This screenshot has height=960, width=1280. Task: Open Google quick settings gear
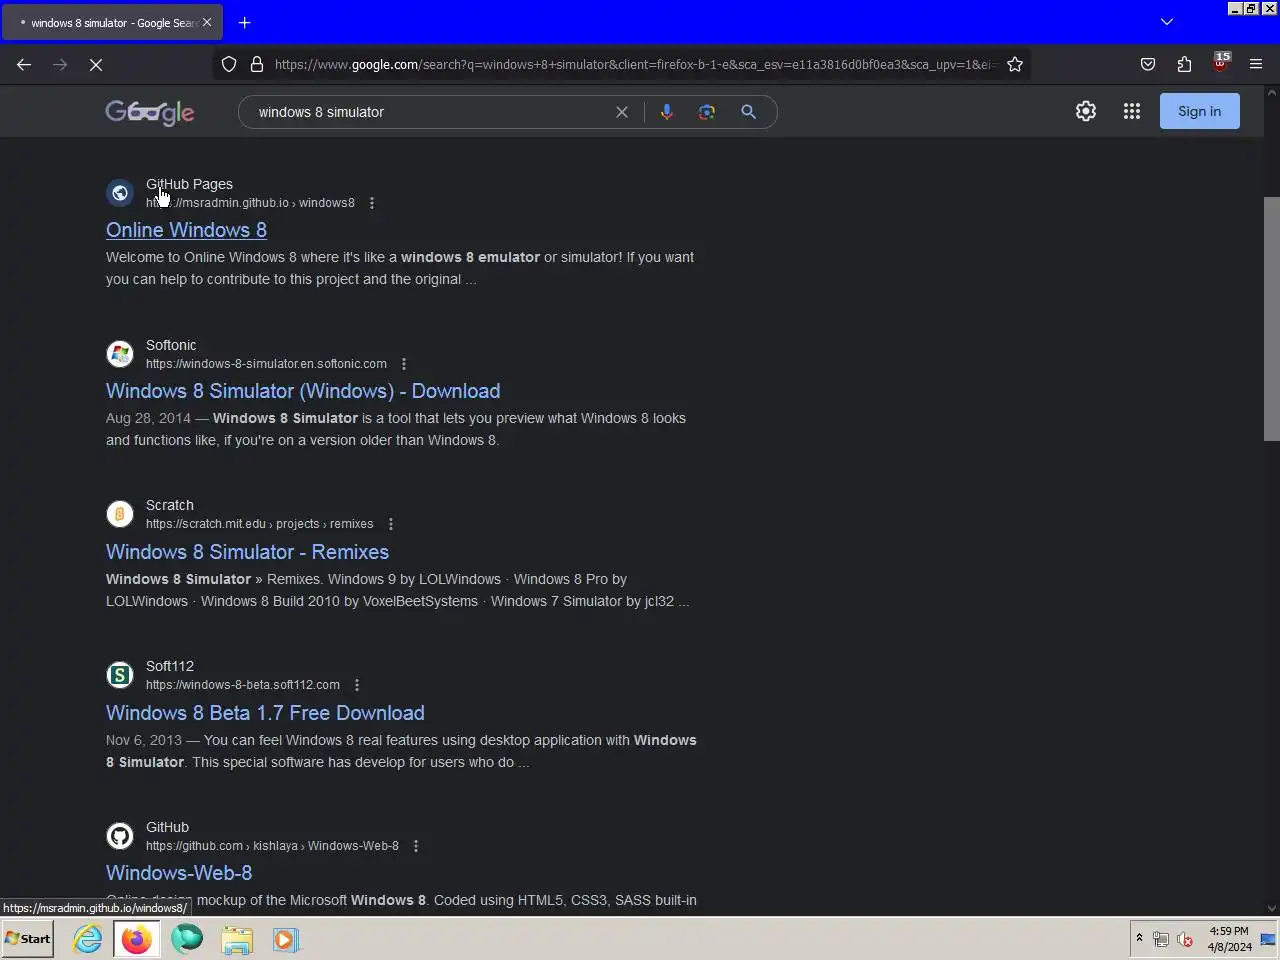1086,111
